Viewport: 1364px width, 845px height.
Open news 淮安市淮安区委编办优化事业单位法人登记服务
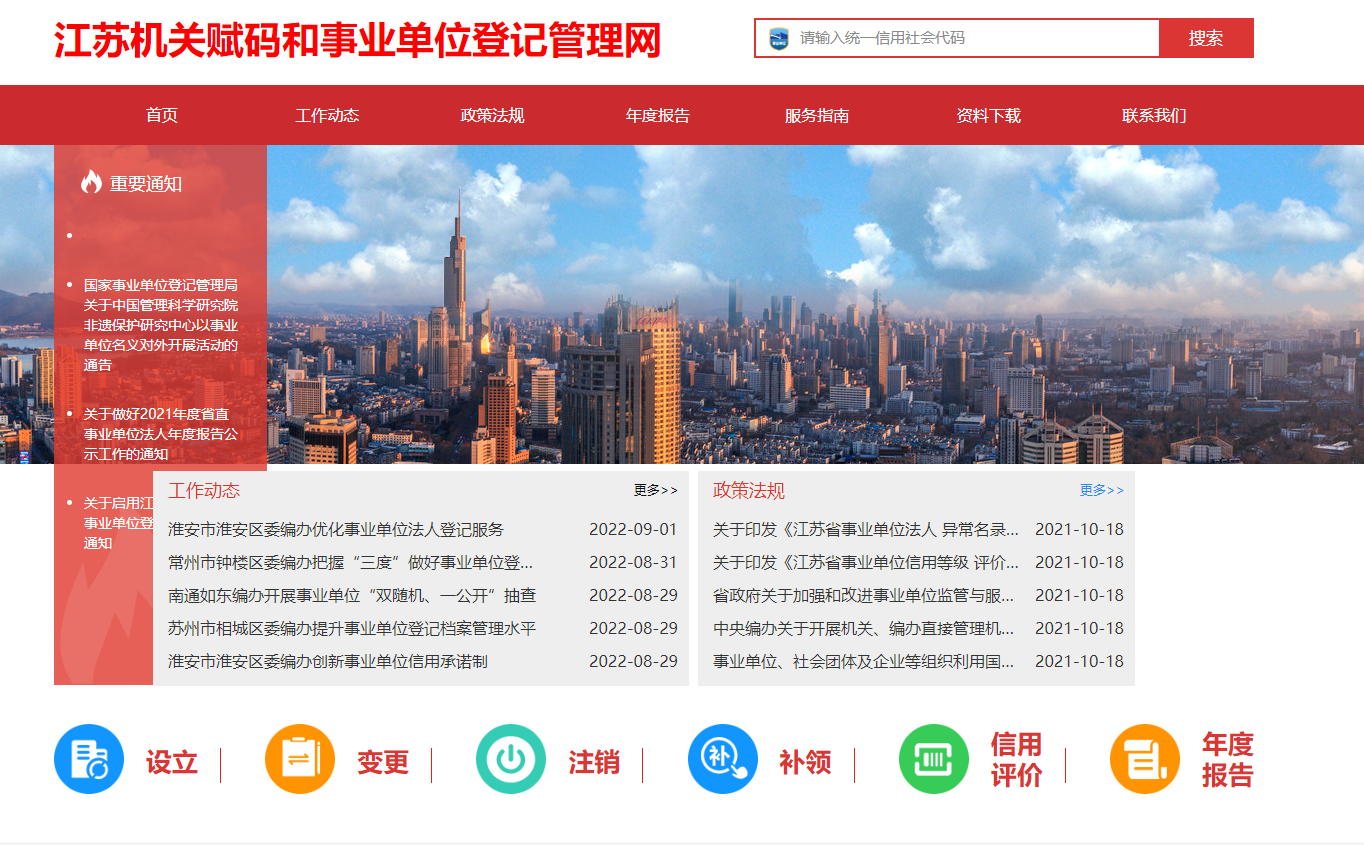coord(336,529)
